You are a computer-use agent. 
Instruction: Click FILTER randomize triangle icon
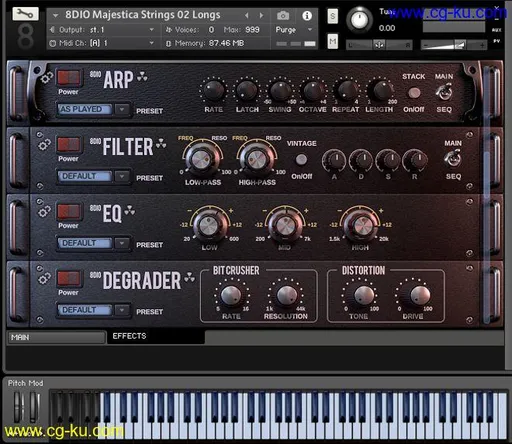click(x=161, y=143)
